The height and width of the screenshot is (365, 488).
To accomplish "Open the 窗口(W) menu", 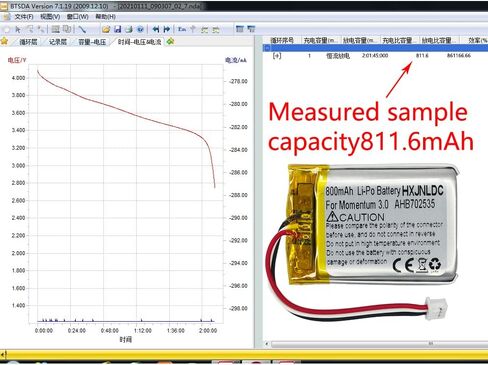I will coord(77,17).
